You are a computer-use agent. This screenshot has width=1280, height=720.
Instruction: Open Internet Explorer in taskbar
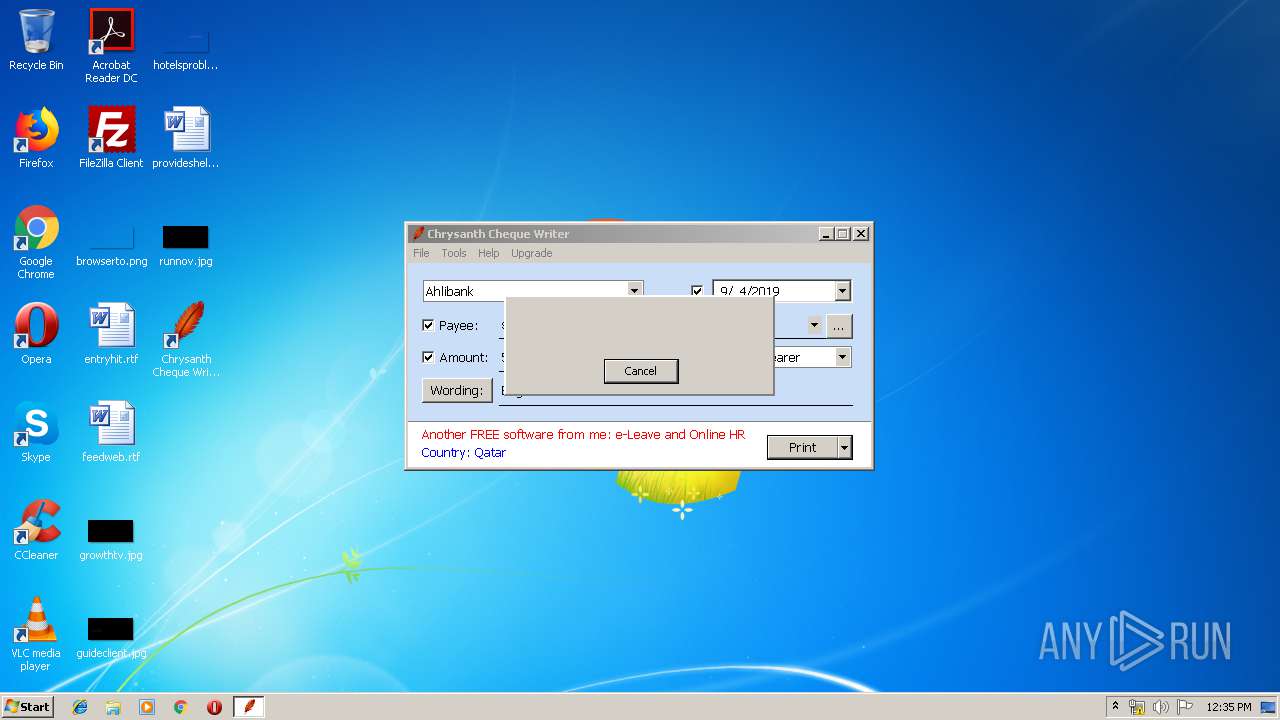[x=80, y=707]
